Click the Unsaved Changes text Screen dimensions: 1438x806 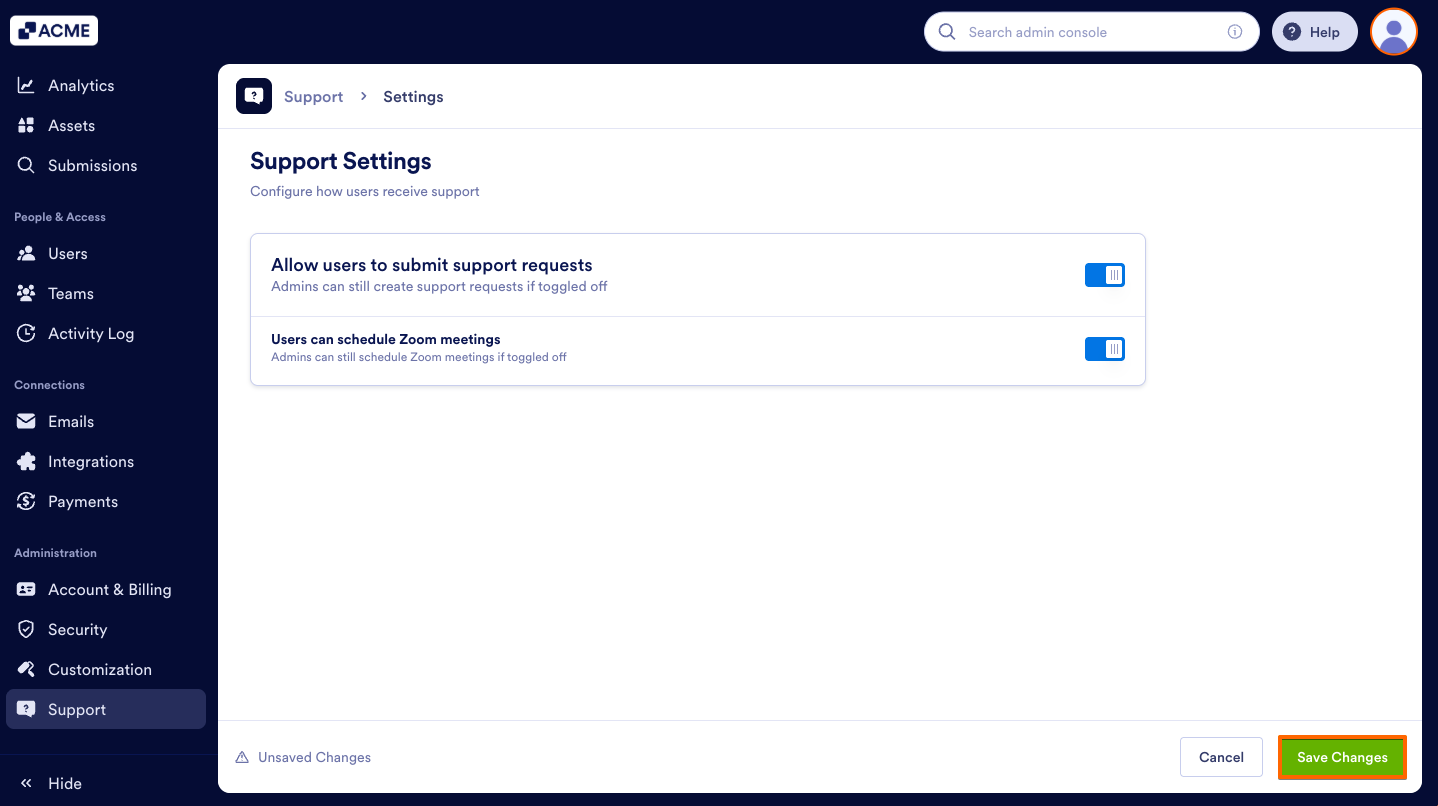point(314,758)
